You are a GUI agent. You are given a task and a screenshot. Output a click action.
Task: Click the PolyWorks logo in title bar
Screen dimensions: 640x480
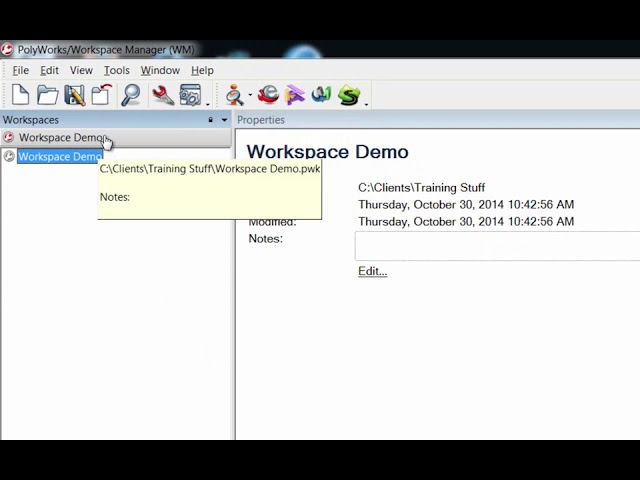point(7,50)
